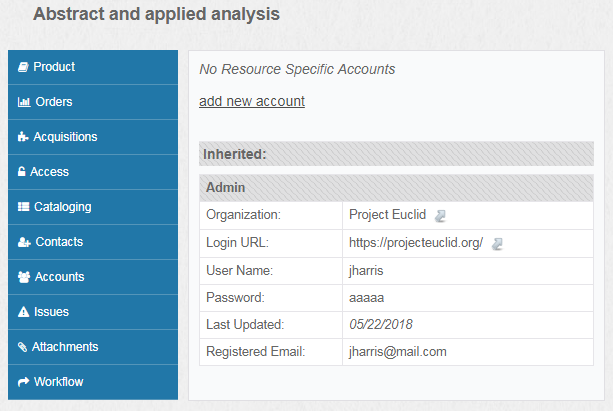Click the User Name: field label

coord(239,271)
